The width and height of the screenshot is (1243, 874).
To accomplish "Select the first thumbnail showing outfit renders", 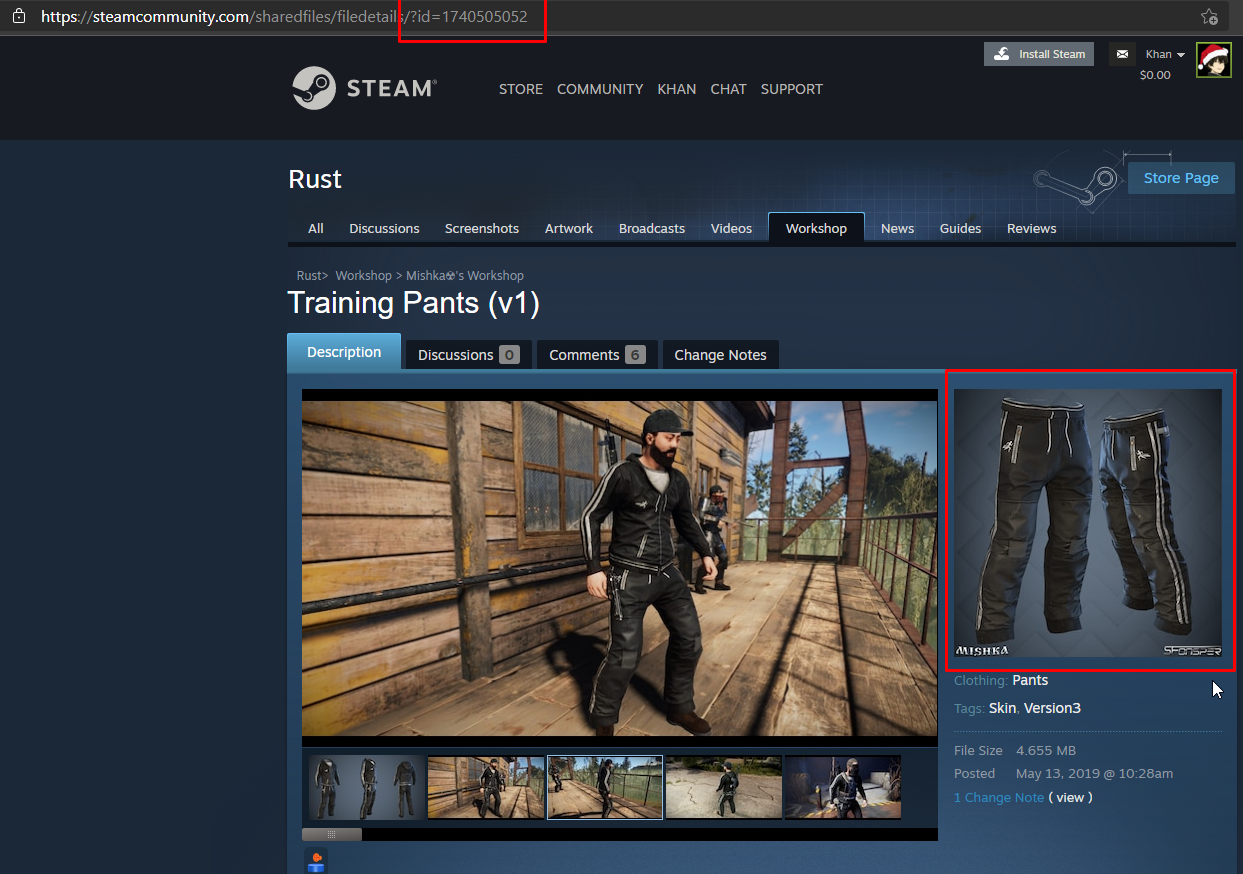I will tap(366, 787).
